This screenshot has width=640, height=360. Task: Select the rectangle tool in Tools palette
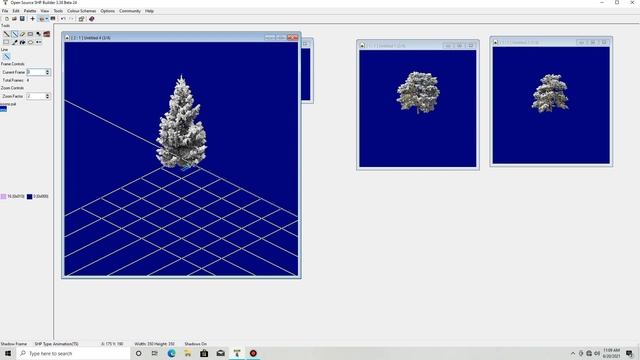click(x=31, y=34)
